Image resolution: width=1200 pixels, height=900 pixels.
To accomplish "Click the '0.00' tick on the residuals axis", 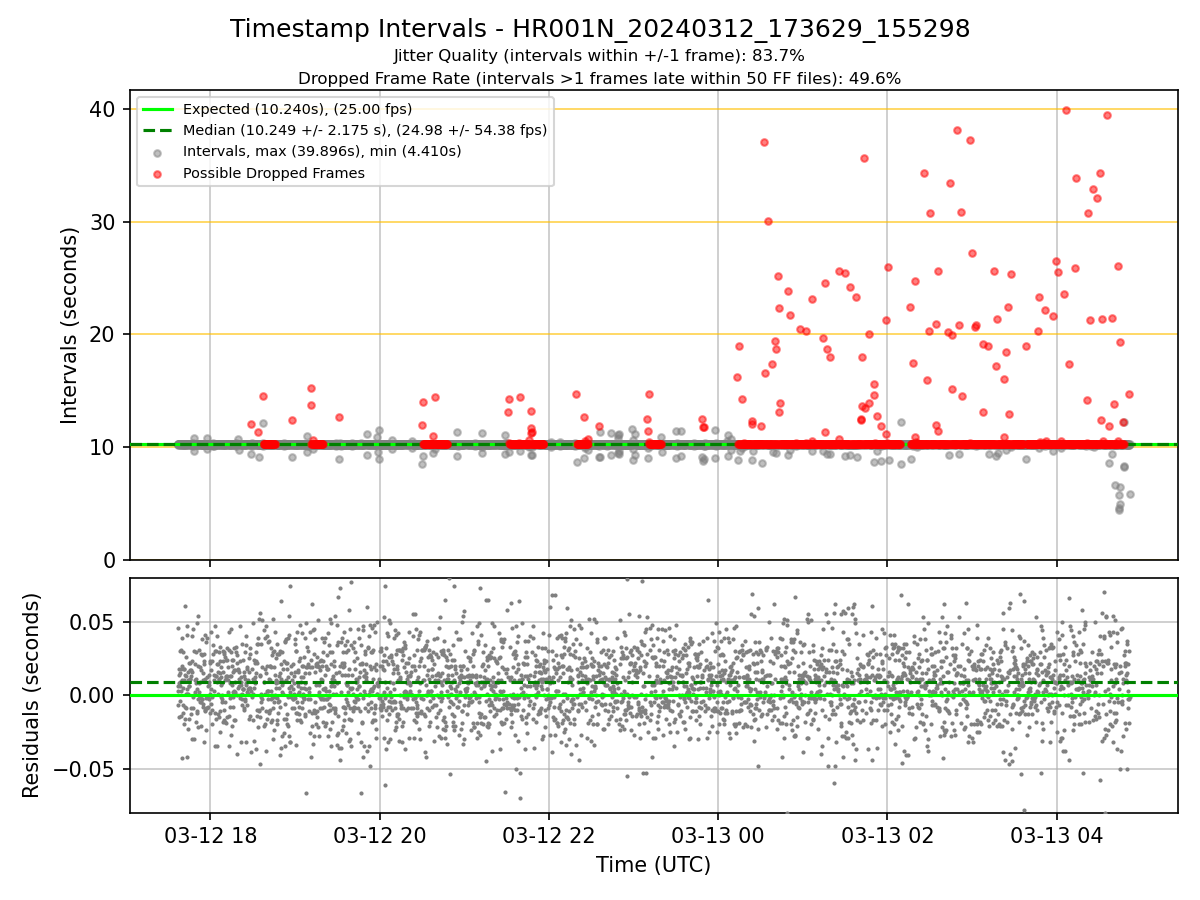I will tap(96, 695).
